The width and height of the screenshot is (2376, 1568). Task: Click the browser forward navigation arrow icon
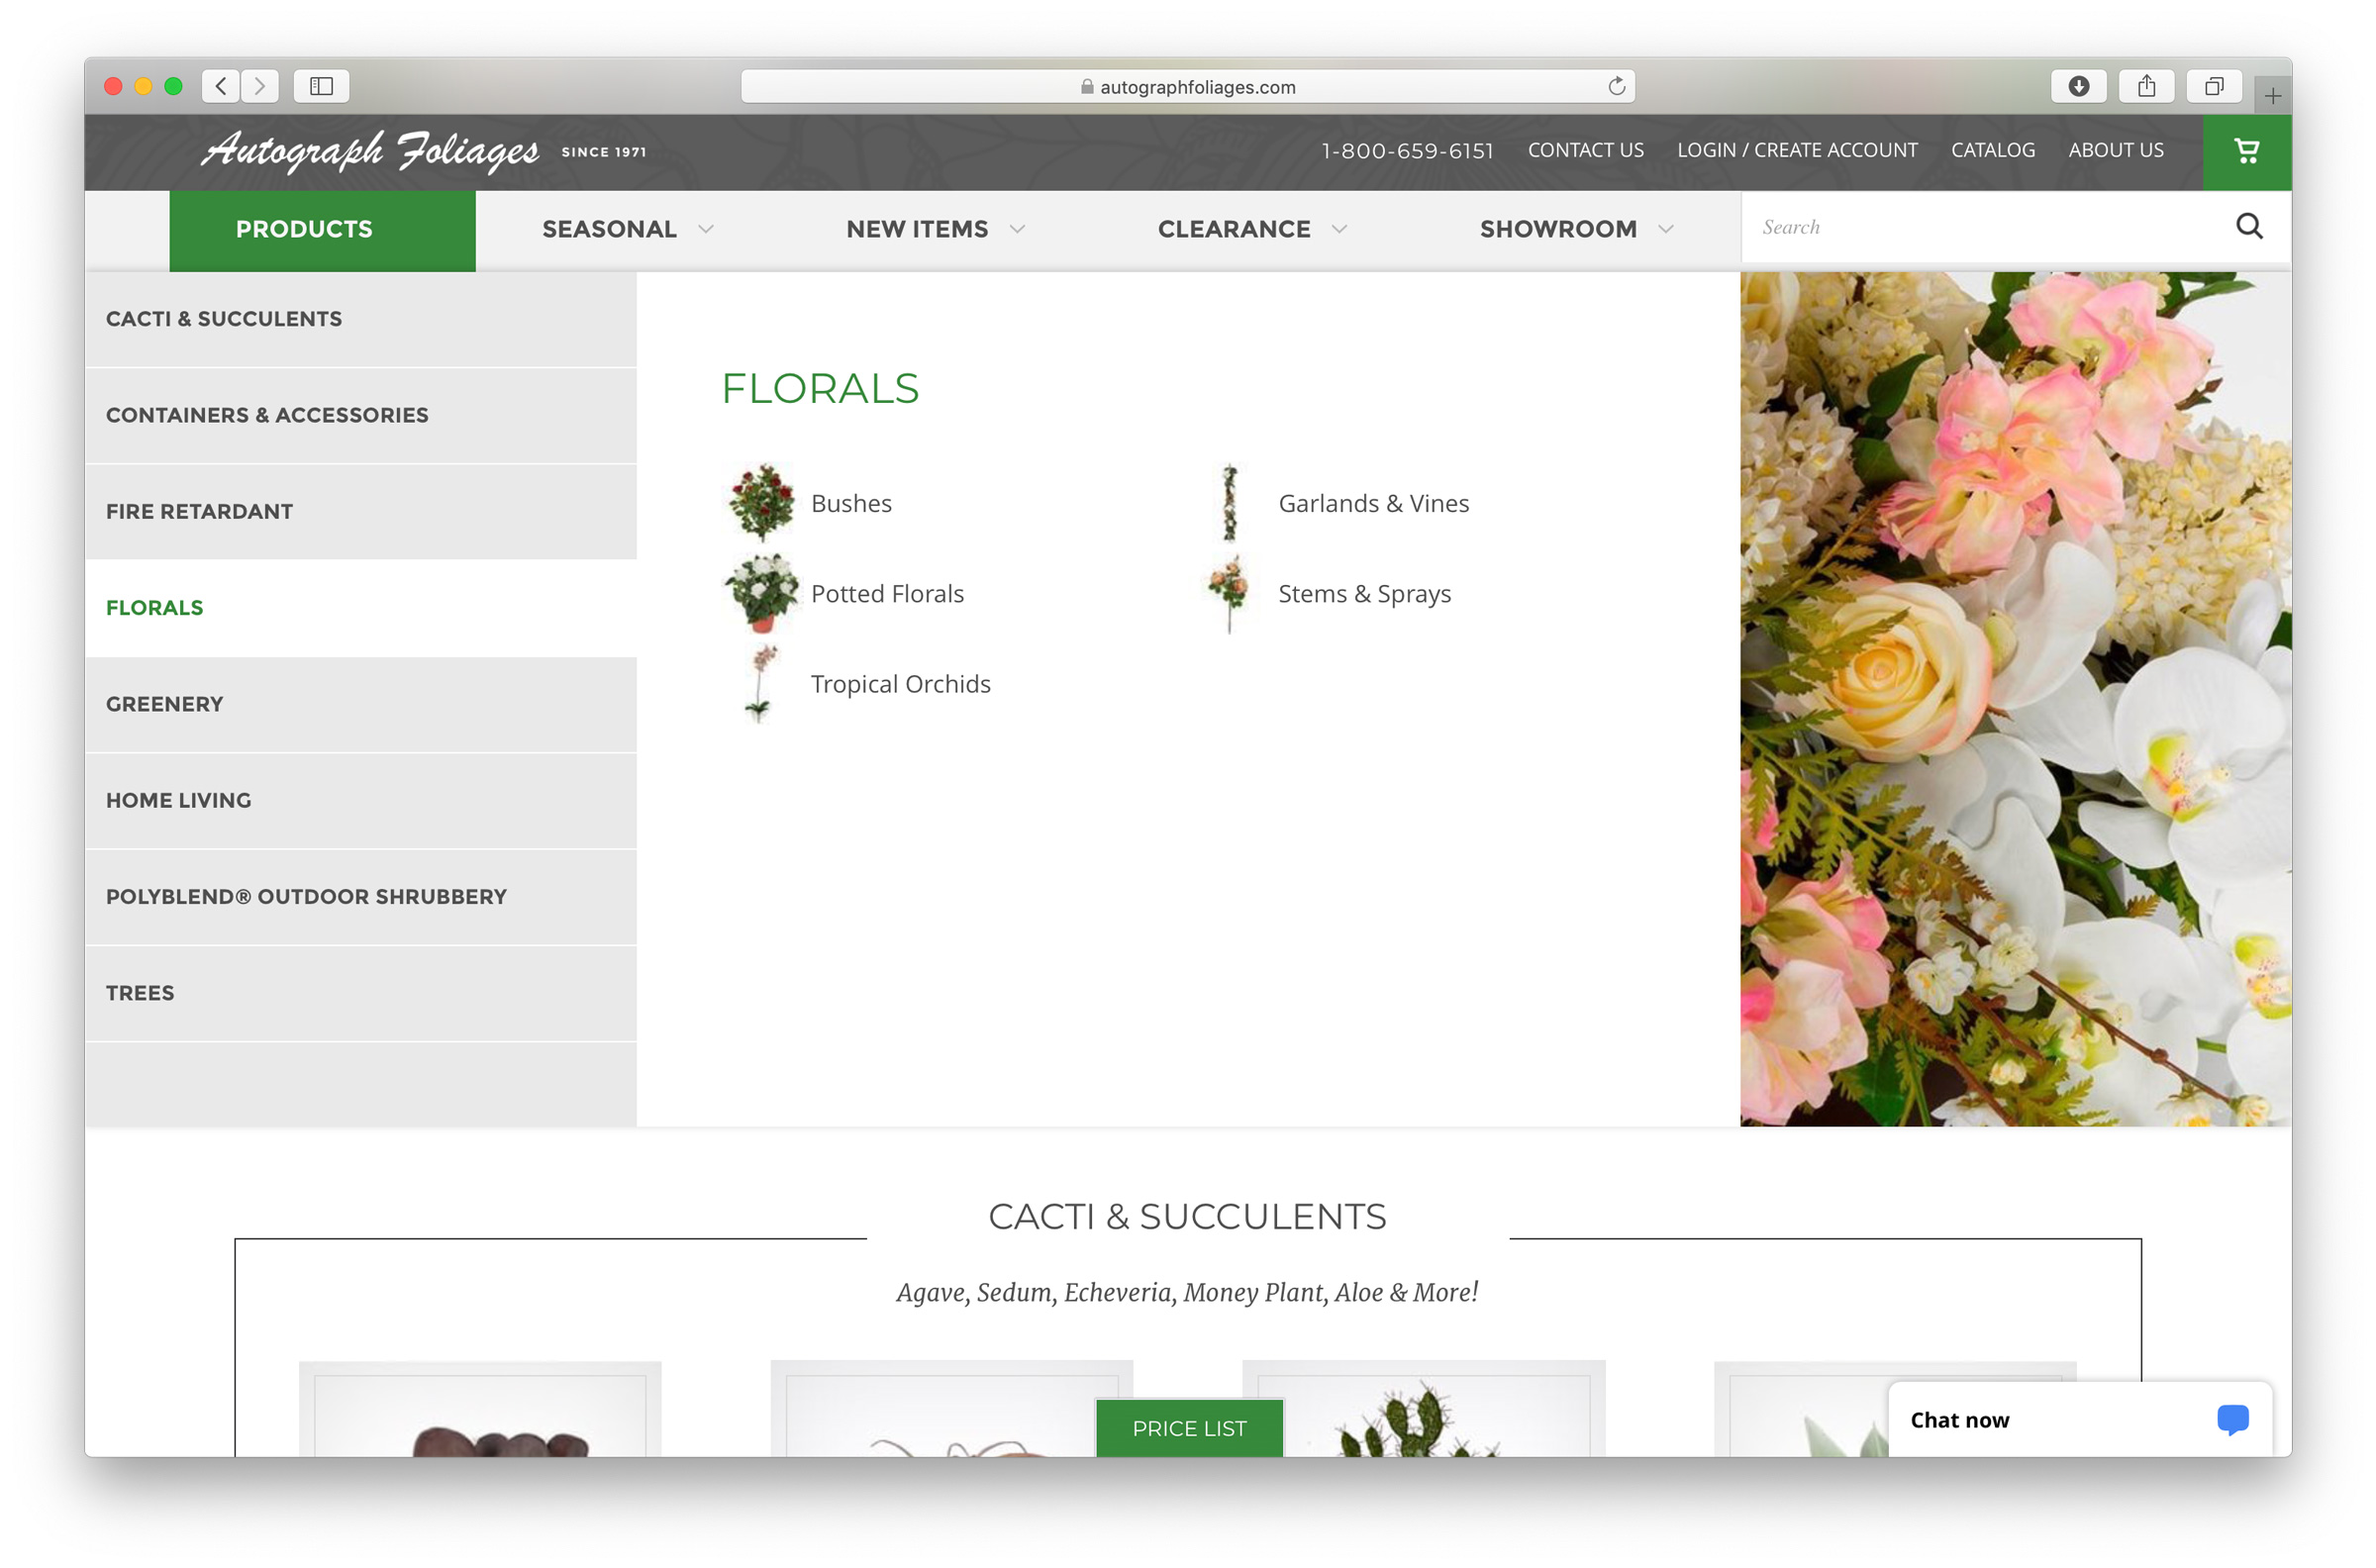[x=259, y=84]
